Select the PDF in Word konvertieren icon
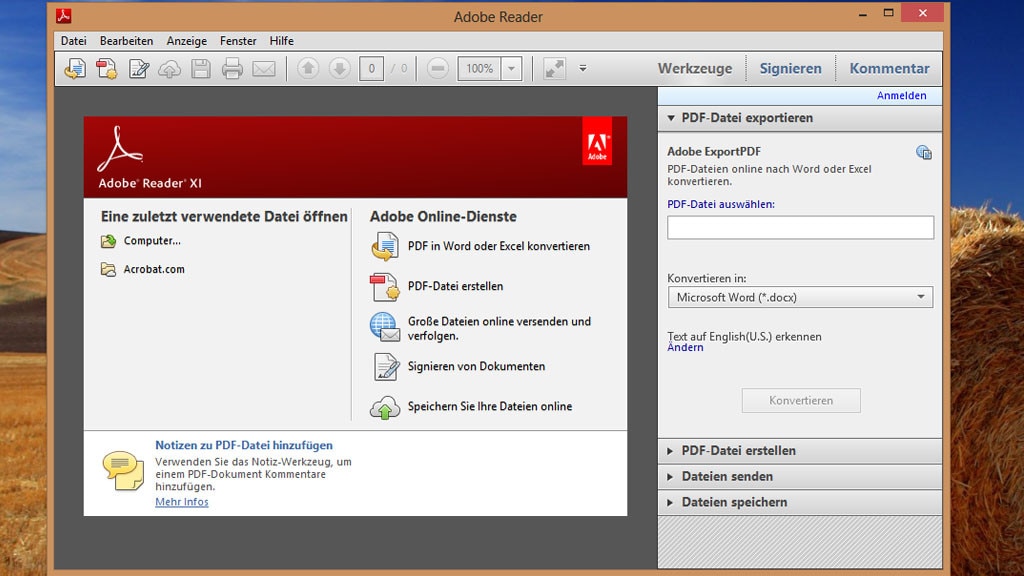The height and width of the screenshot is (576, 1024). [385, 245]
